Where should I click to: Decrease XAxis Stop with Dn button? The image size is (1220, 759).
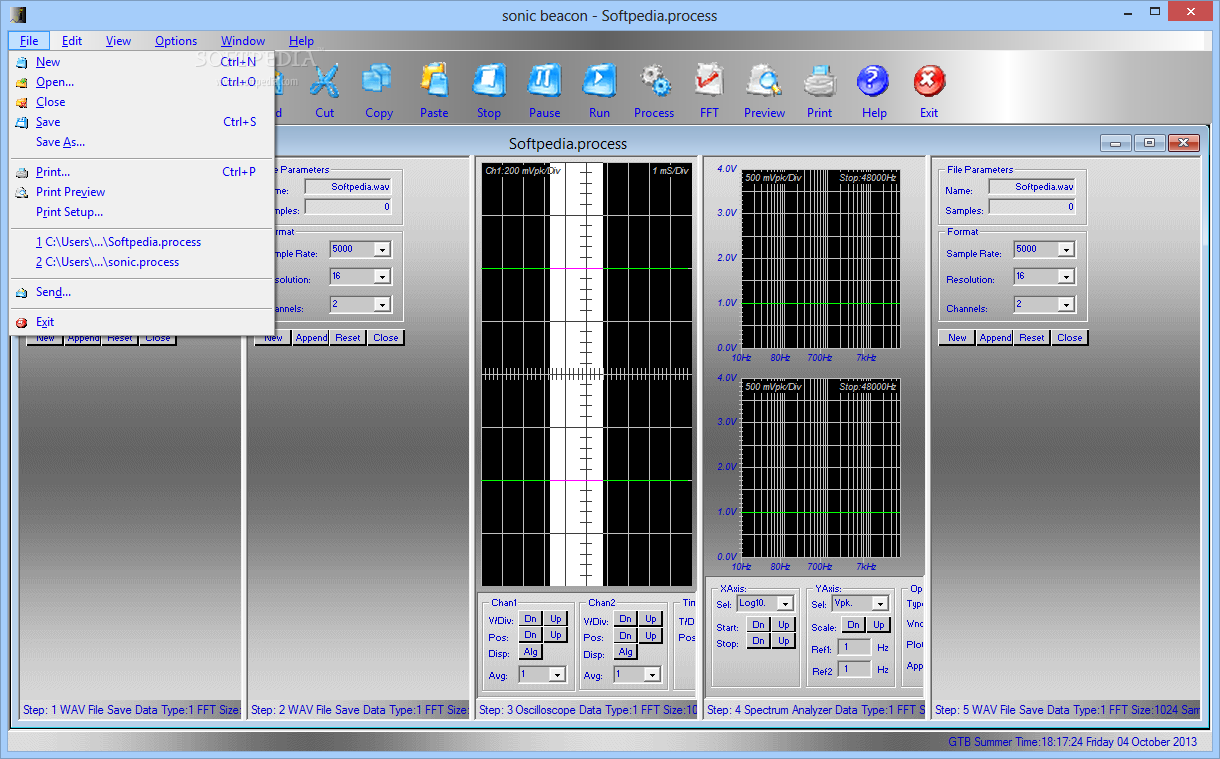759,641
